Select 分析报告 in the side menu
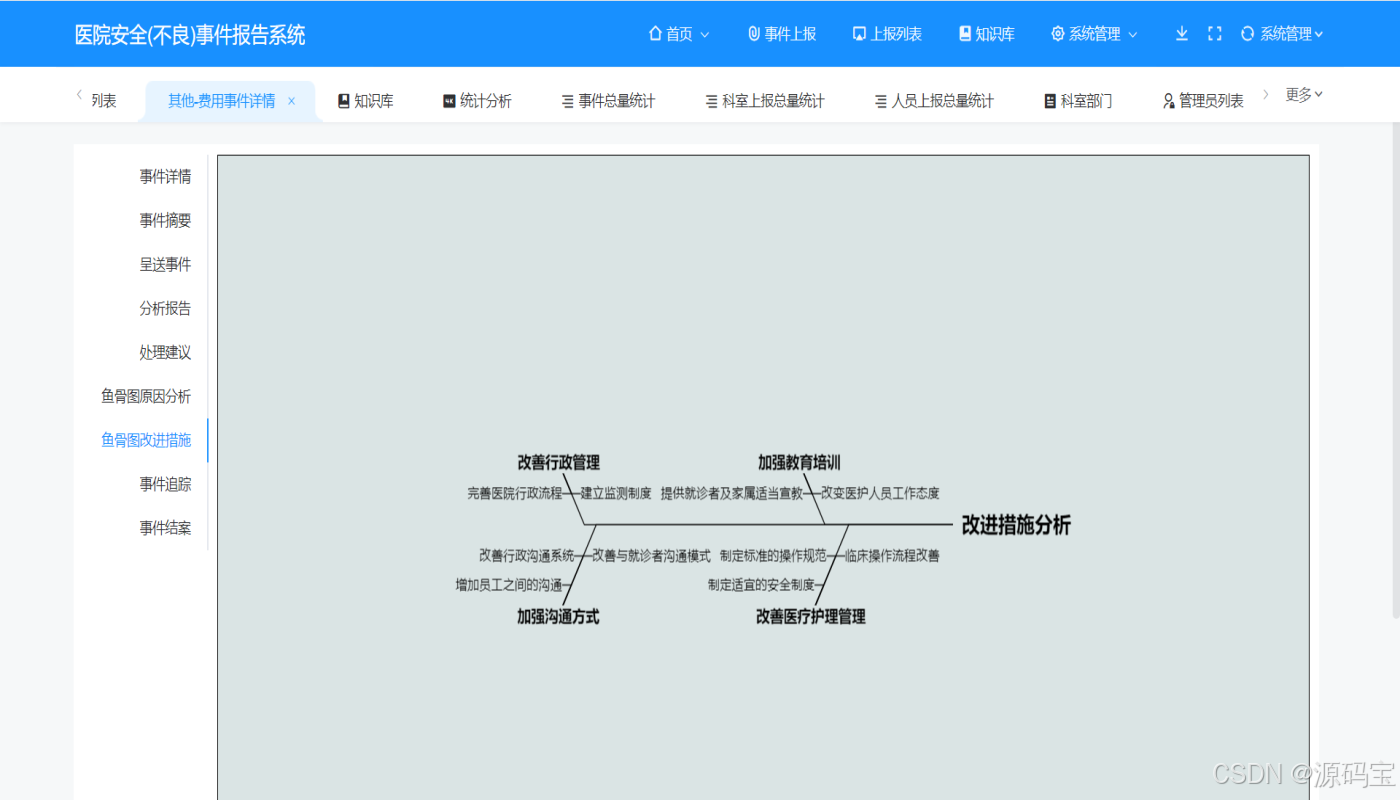1400x800 pixels. coord(165,309)
